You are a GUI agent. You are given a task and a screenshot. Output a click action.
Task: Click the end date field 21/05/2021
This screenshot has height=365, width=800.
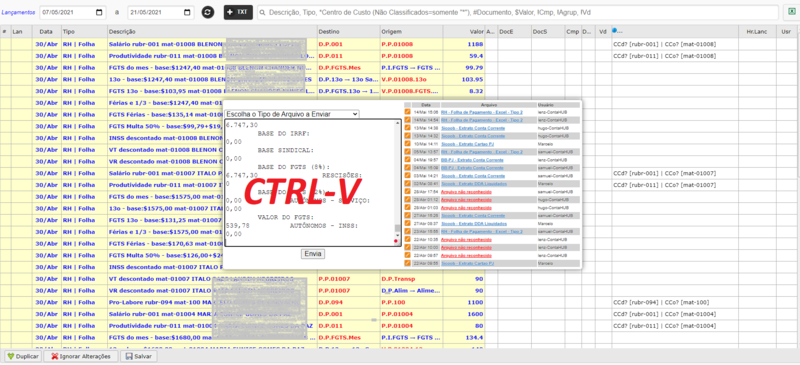(x=161, y=12)
